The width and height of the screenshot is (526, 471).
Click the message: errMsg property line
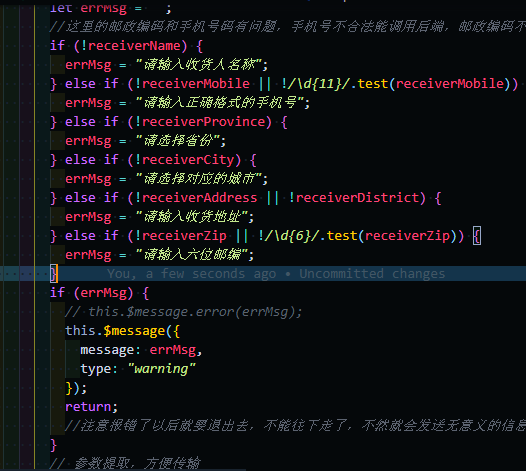141,350
